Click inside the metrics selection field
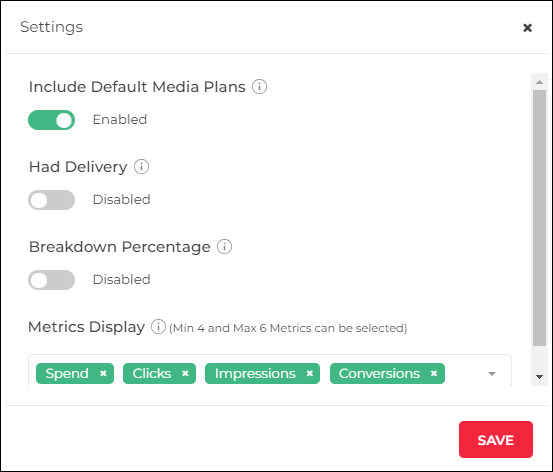Viewport: 553px width, 472px height. point(270,370)
